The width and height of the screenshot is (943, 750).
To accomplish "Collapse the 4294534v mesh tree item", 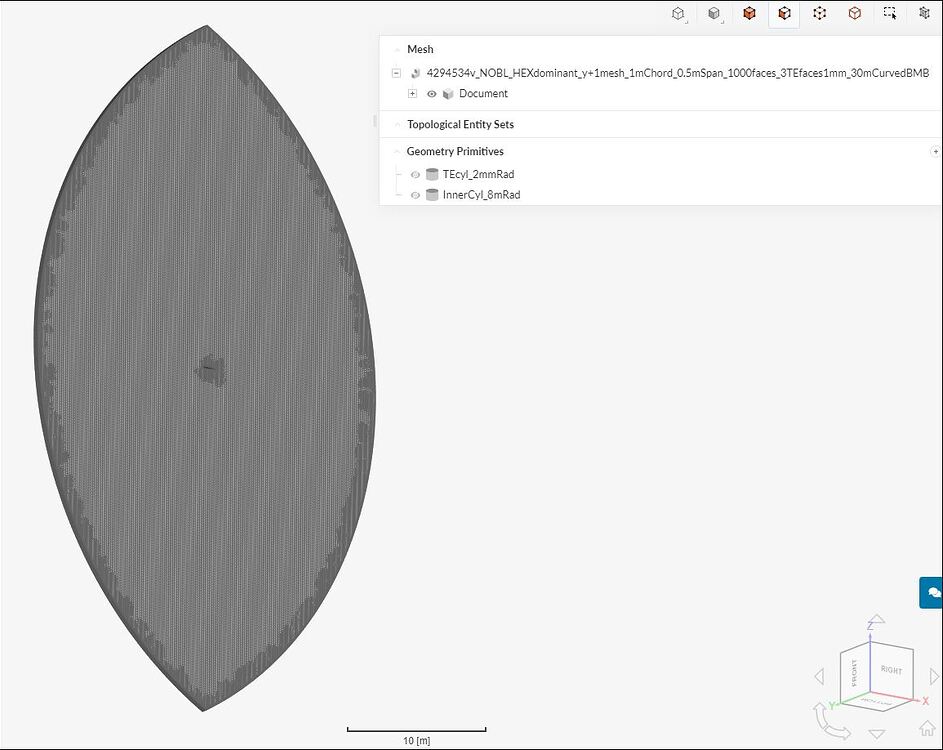I will coord(396,72).
